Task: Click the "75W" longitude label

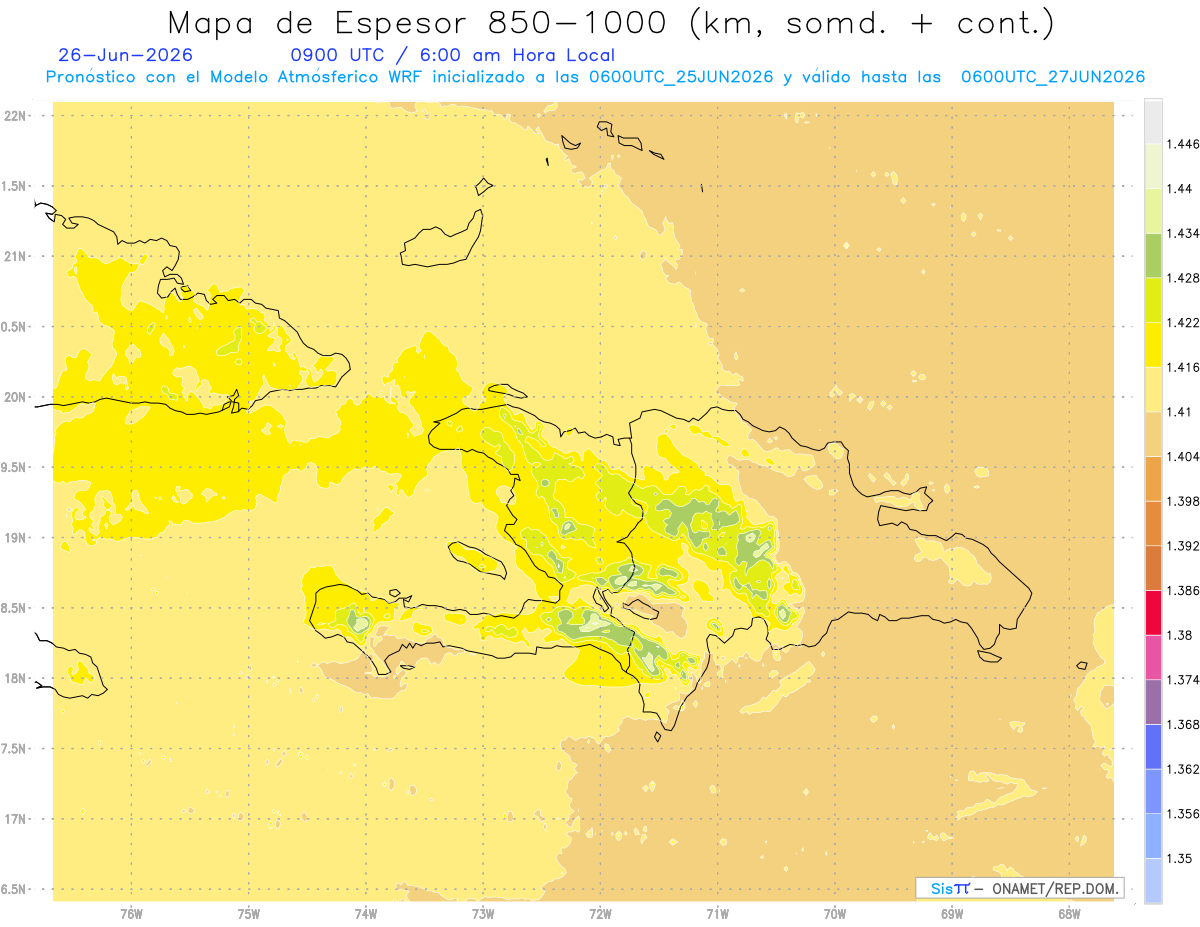Action: point(249,914)
